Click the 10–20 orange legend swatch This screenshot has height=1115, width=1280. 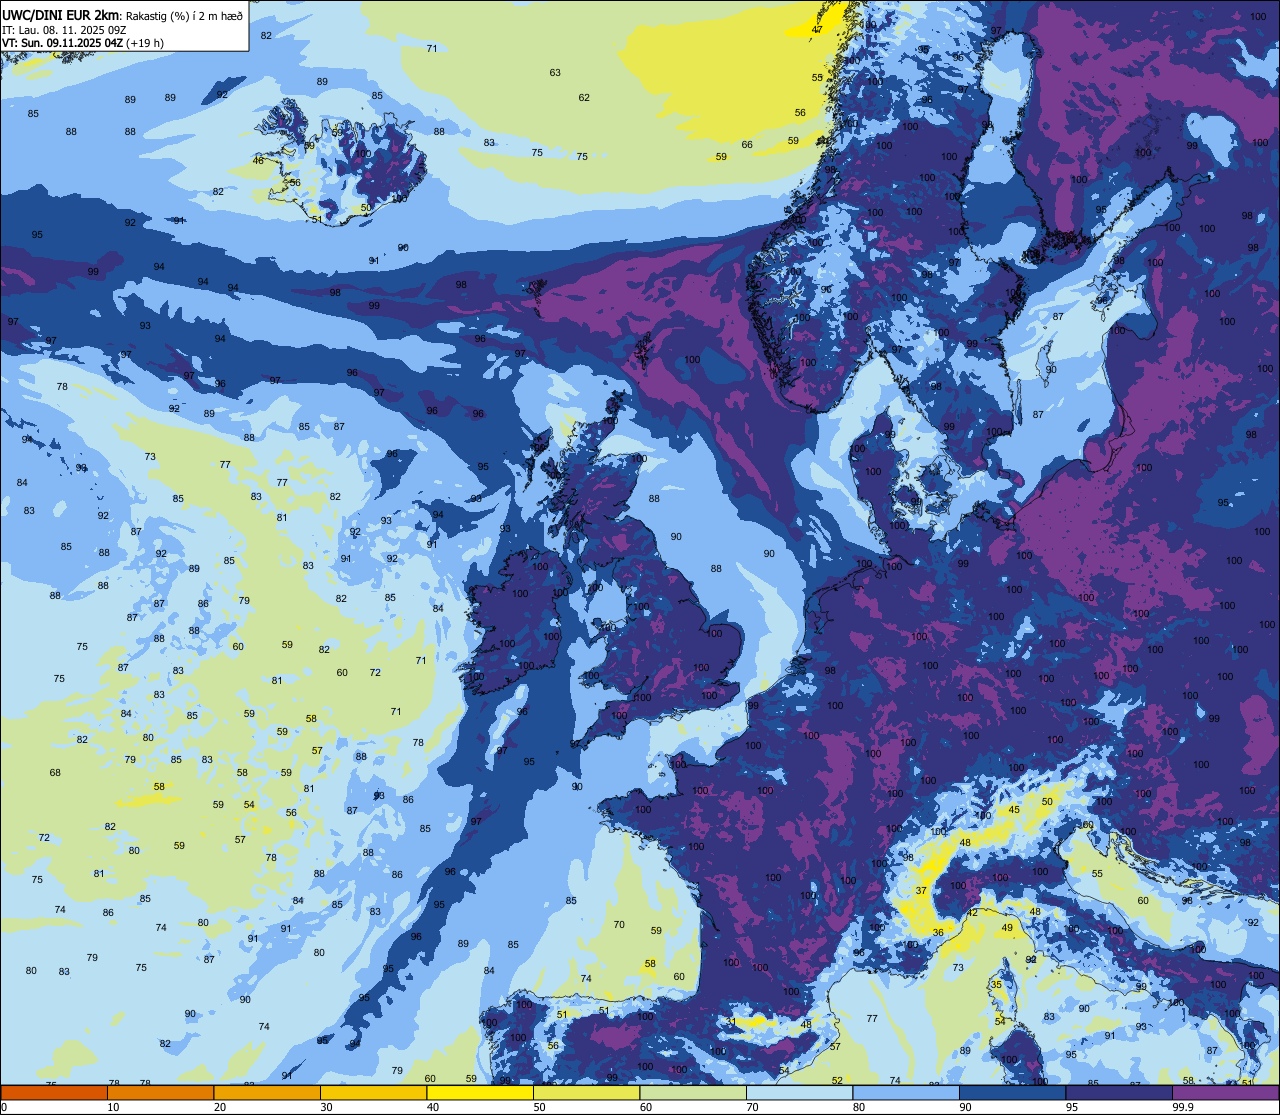[x=160, y=1092]
